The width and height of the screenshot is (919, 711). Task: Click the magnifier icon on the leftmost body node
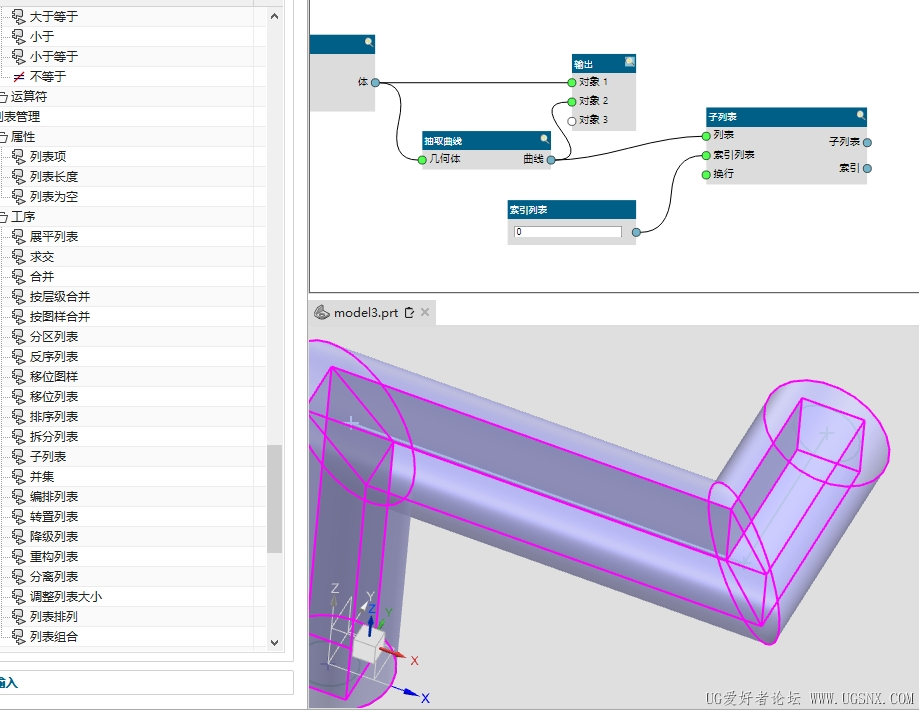click(x=369, y=42)
